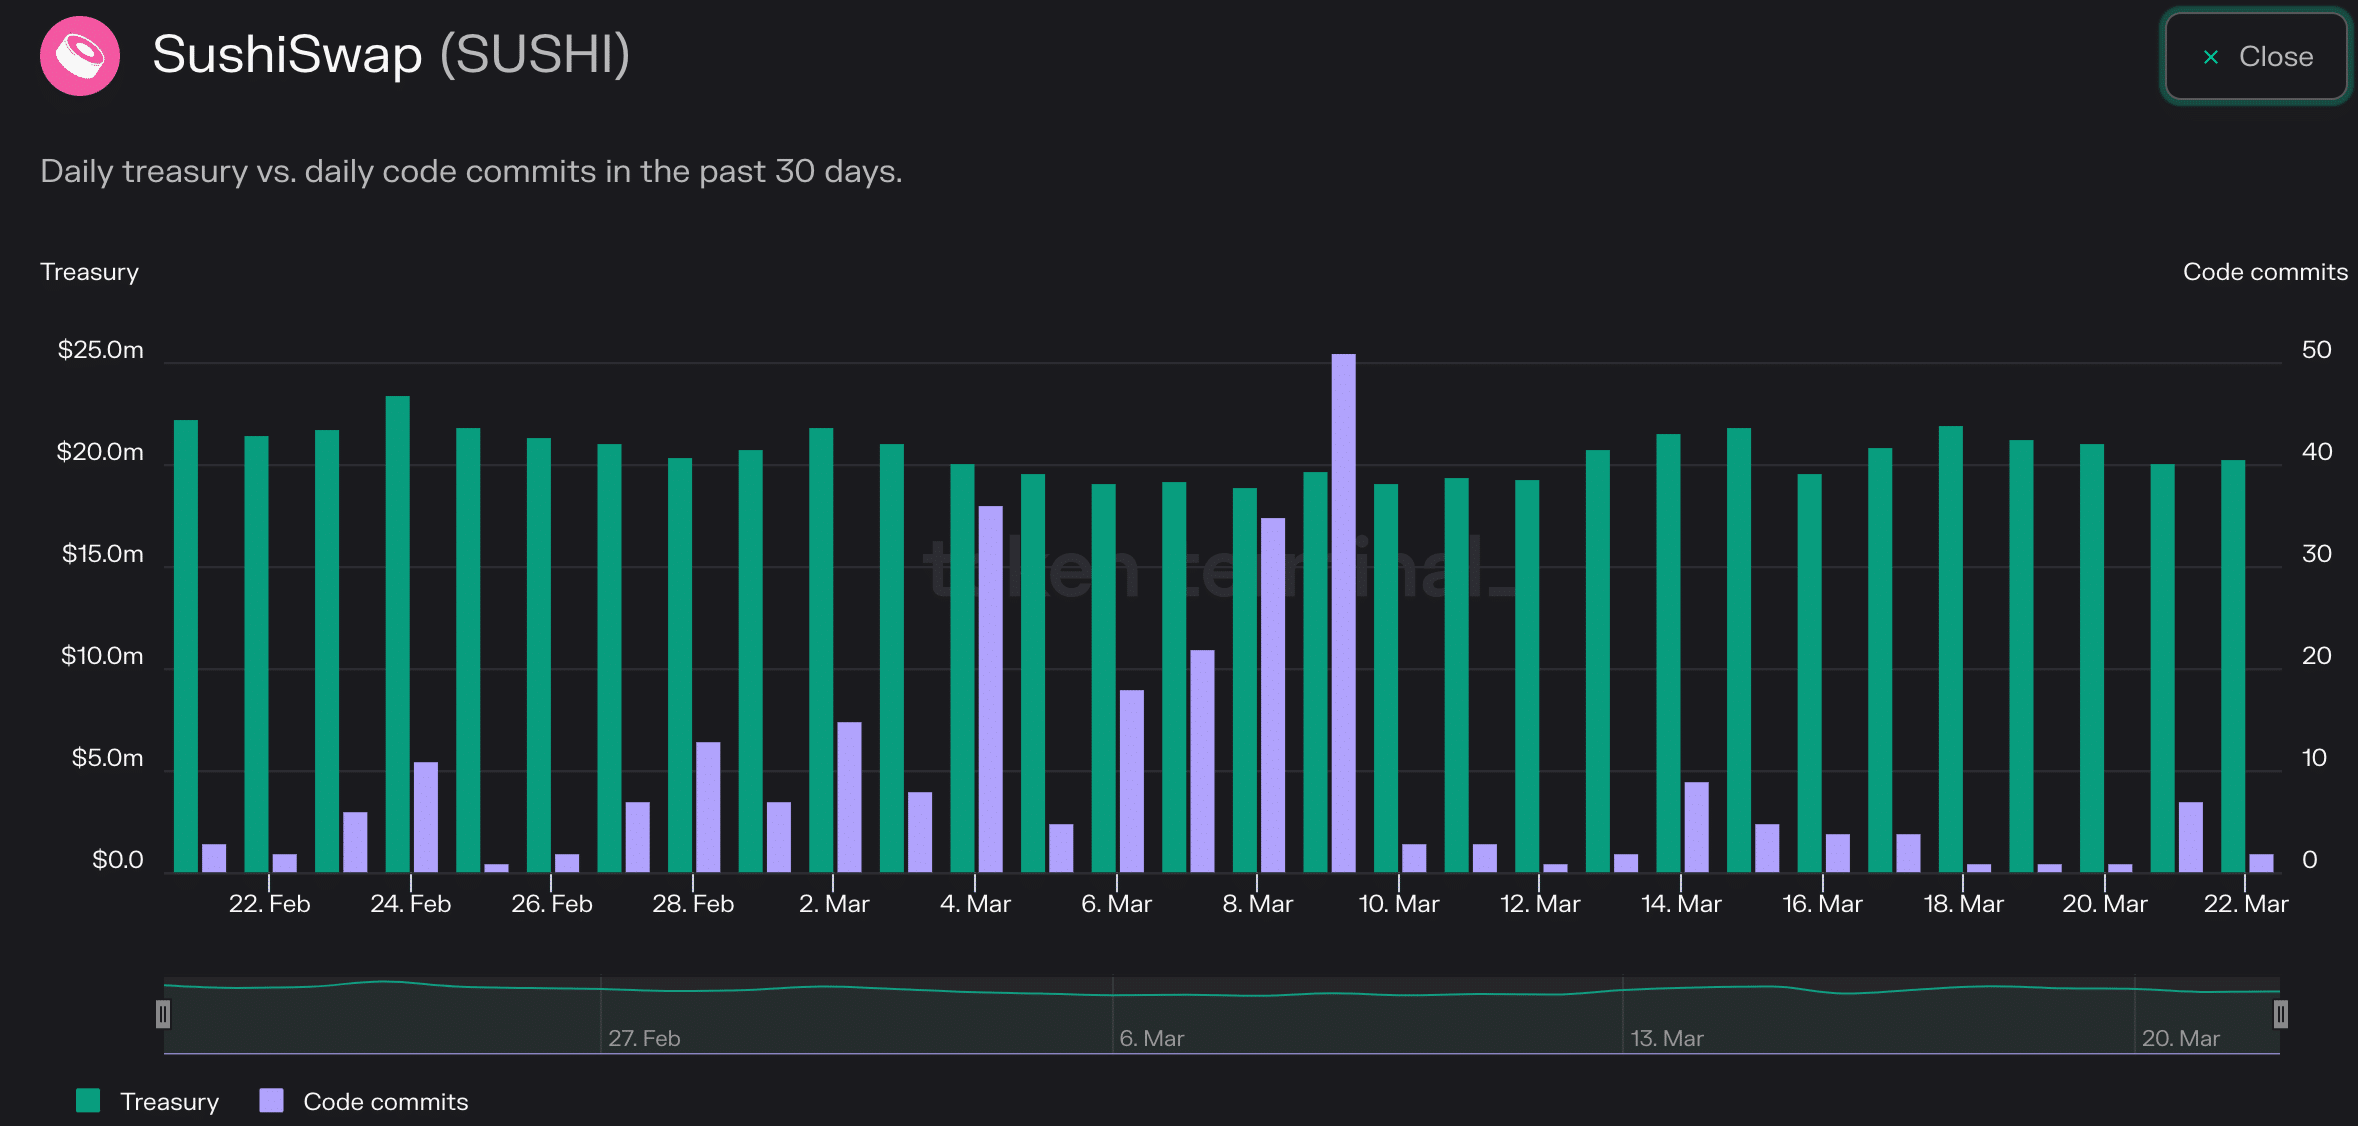
Task: Click the 20. Mar marker in navigator
Action: 2180,1038
